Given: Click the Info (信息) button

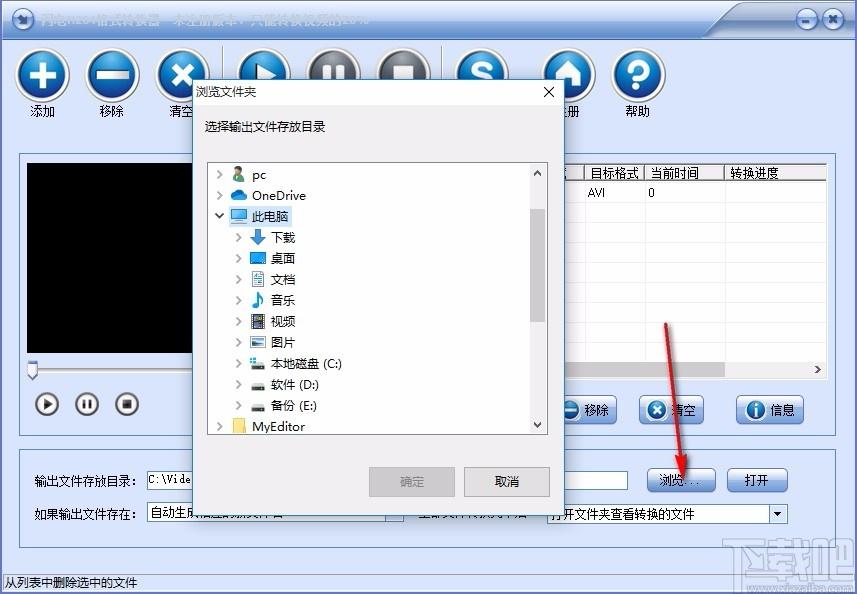Looking at the screenshot, I should point(770,410).
